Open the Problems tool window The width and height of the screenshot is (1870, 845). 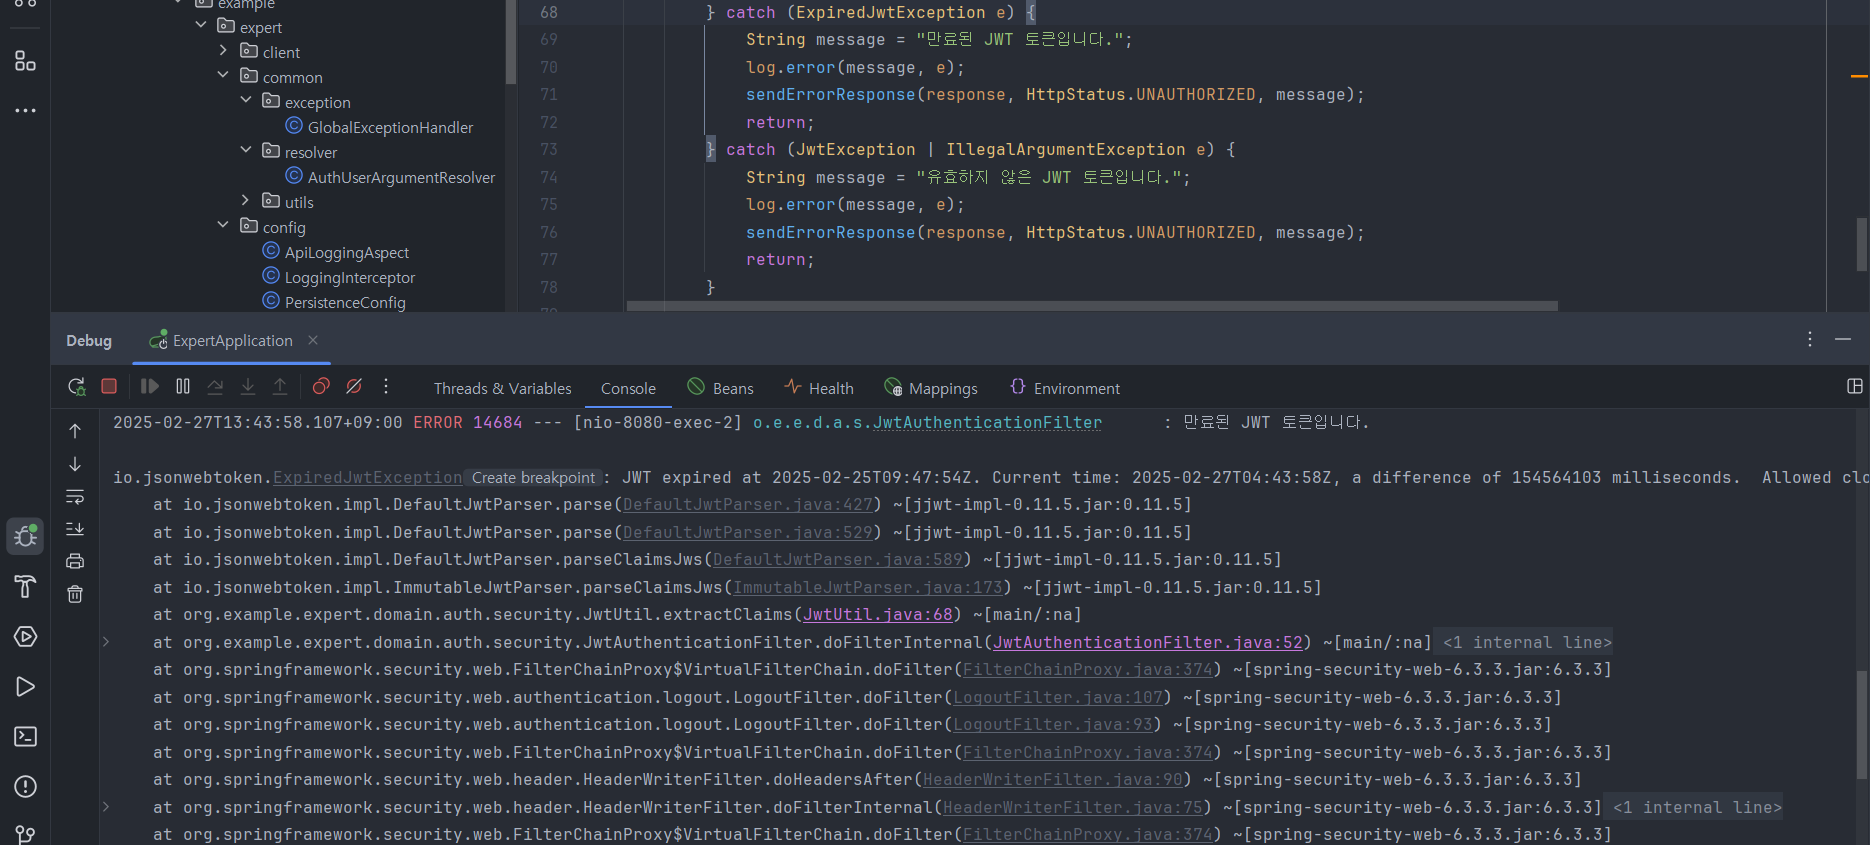point(26,787)
